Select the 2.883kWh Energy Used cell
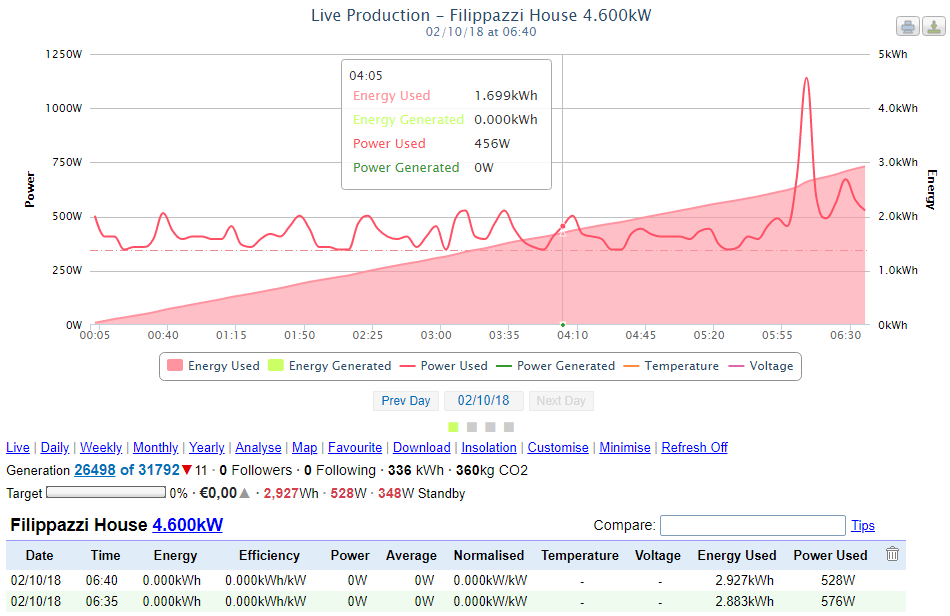Viewport: 950px width, 616px height. point(744,601)
